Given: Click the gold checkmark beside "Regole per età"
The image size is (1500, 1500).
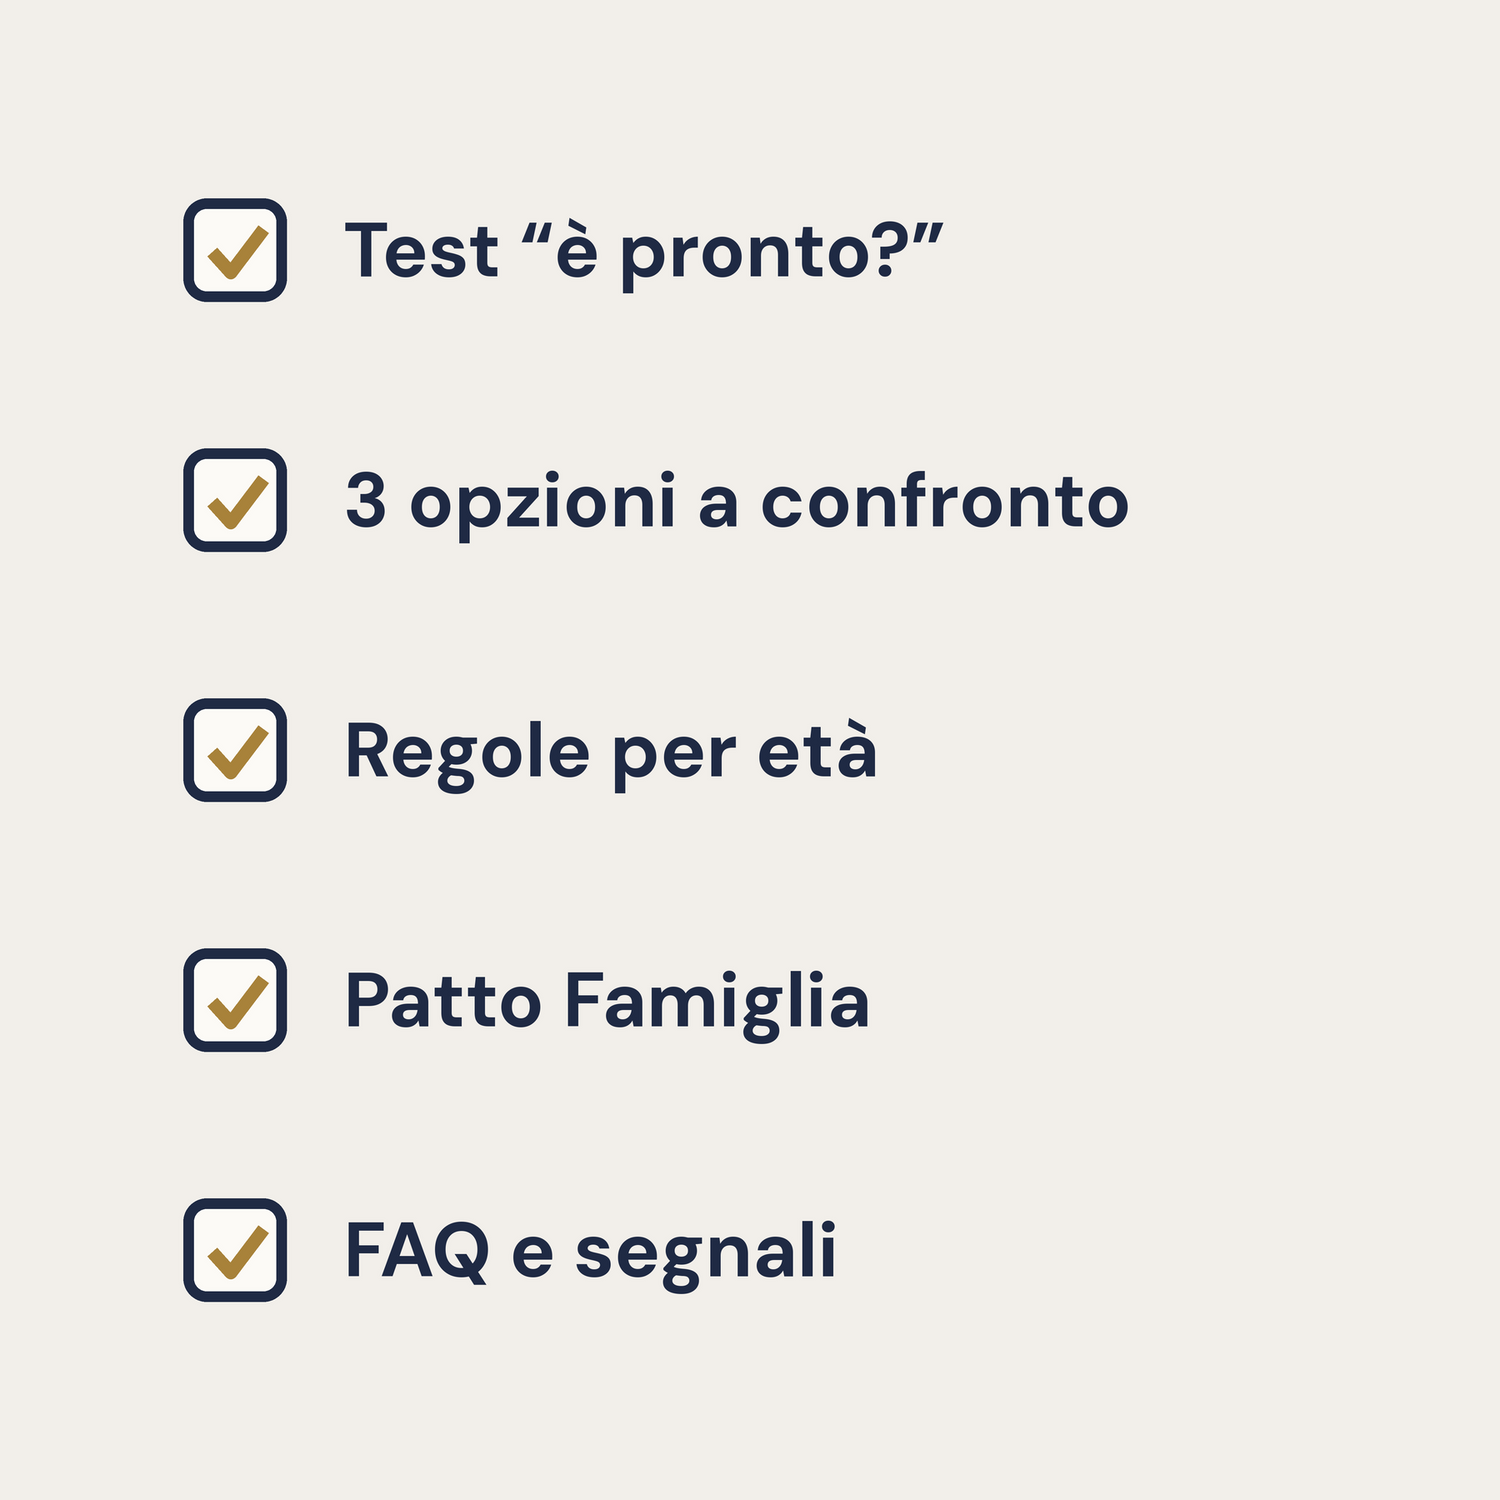Looking at the screenshot, I should click(x=238, y=753).
